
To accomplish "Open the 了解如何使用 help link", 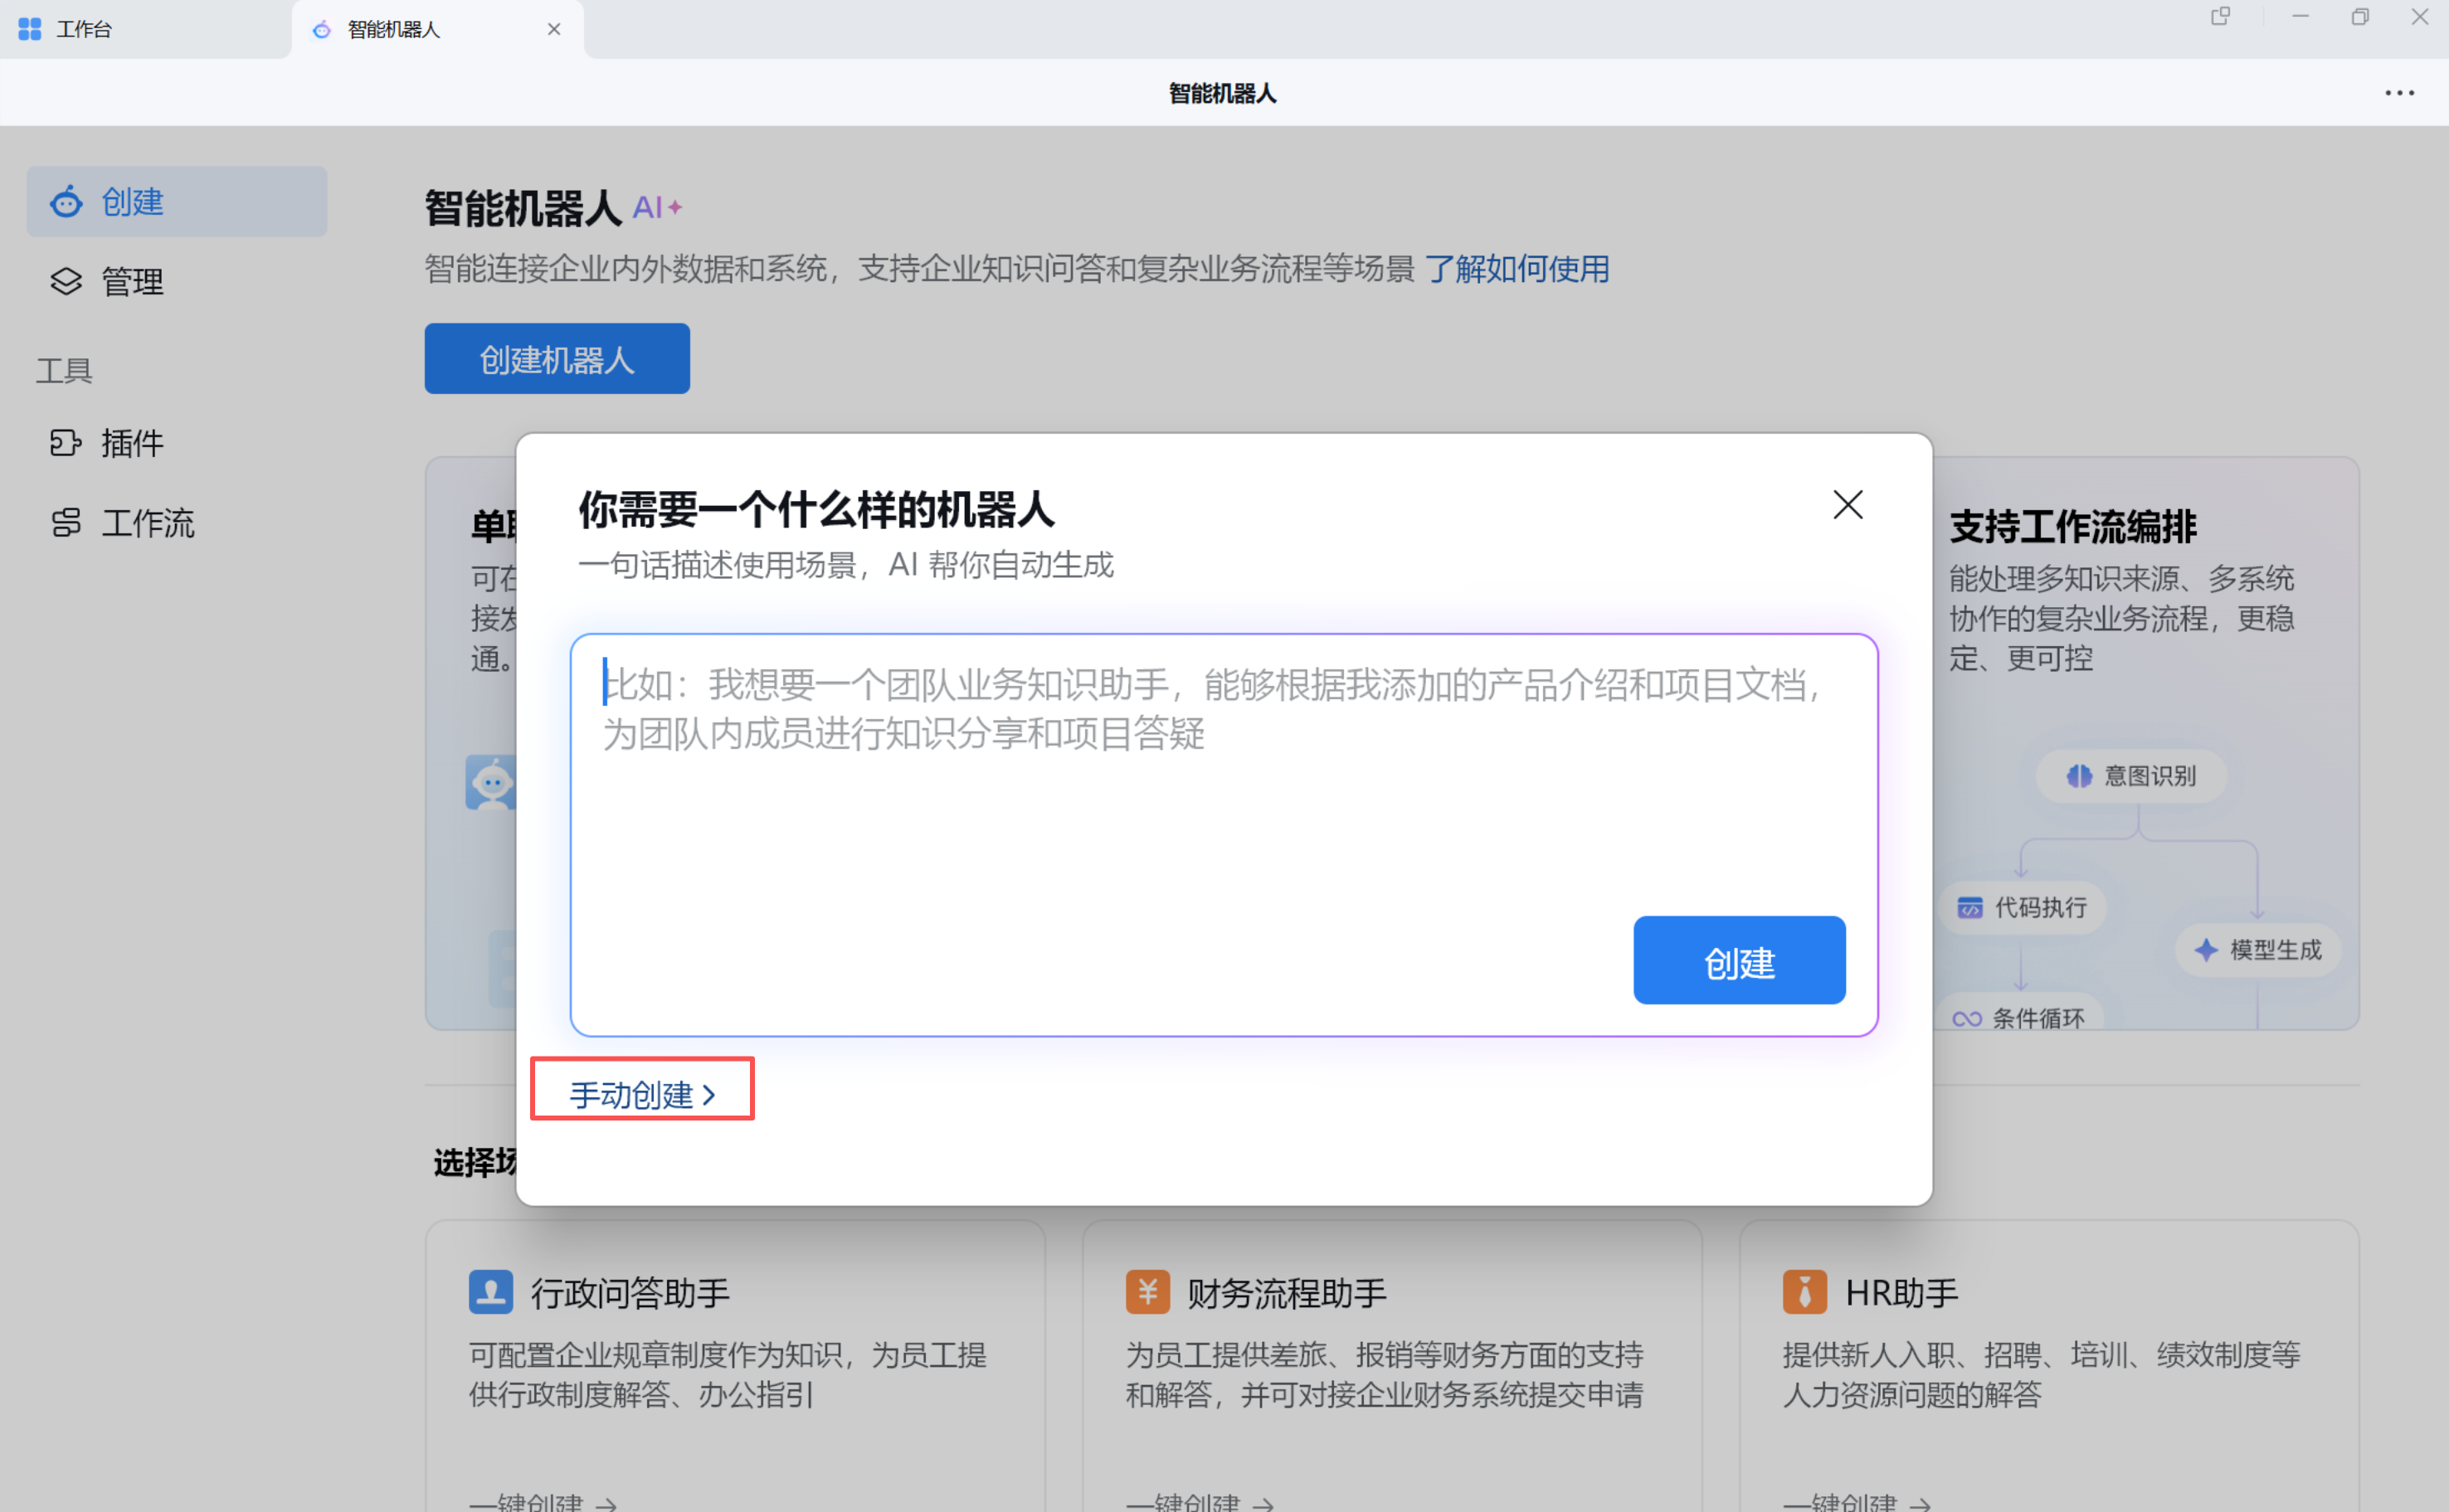I will pos(1516,269).
